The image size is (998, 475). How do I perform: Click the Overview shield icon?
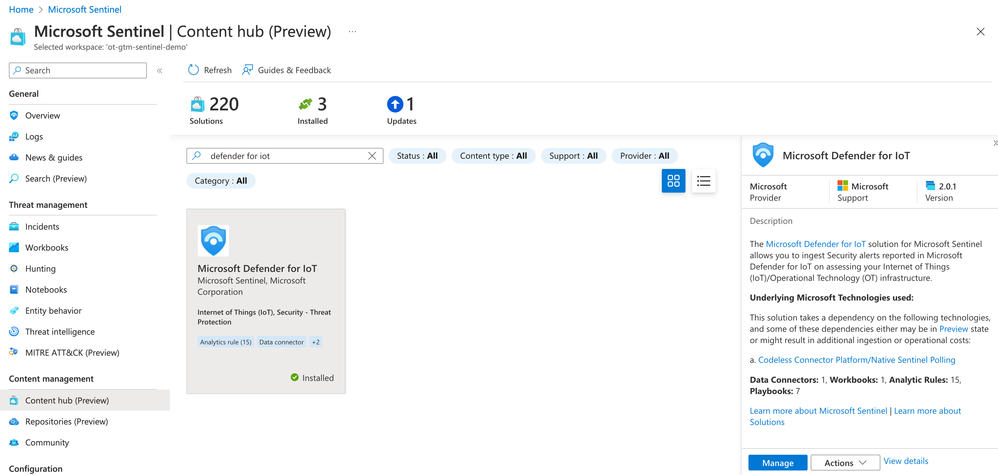coord(14,116)
